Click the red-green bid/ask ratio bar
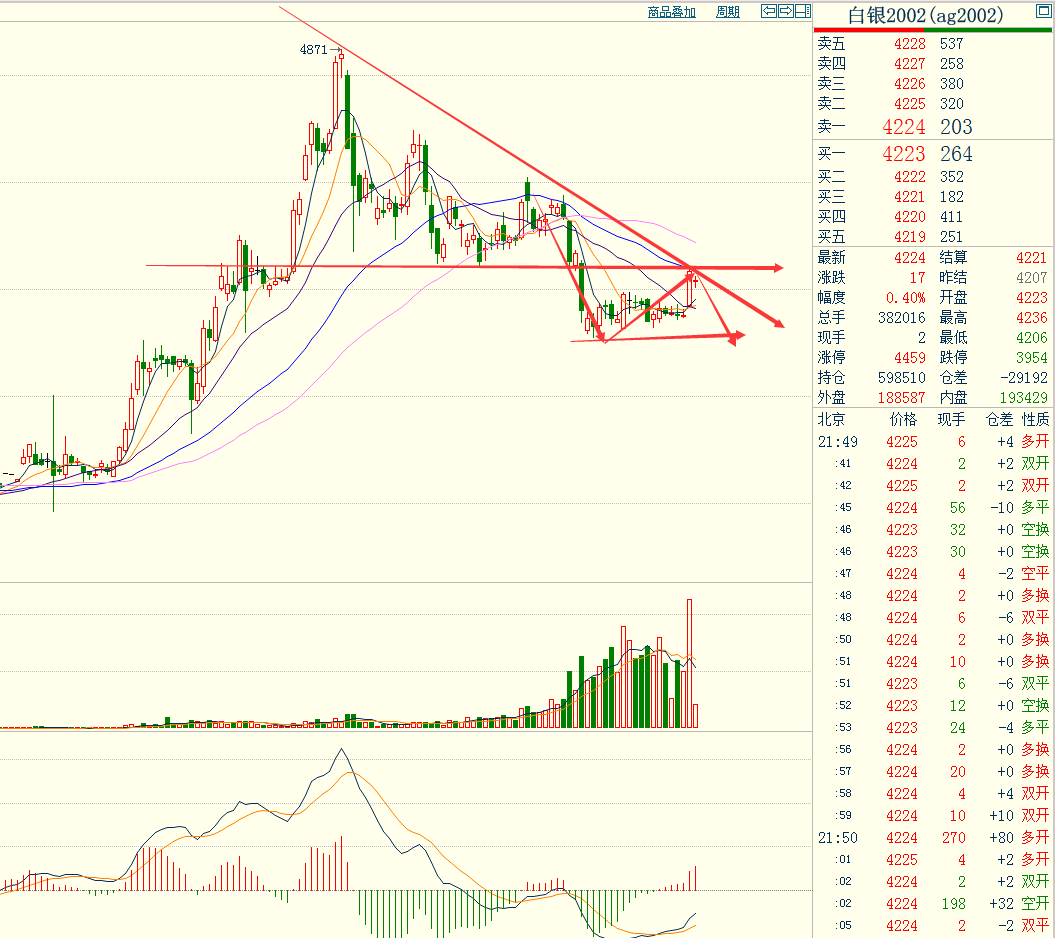This screenshot has width=1055, height=938. [933, 30]
